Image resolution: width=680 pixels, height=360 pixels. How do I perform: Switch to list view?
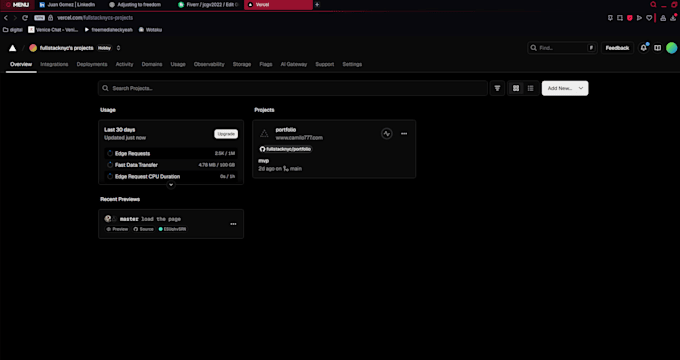click(530, 88)
